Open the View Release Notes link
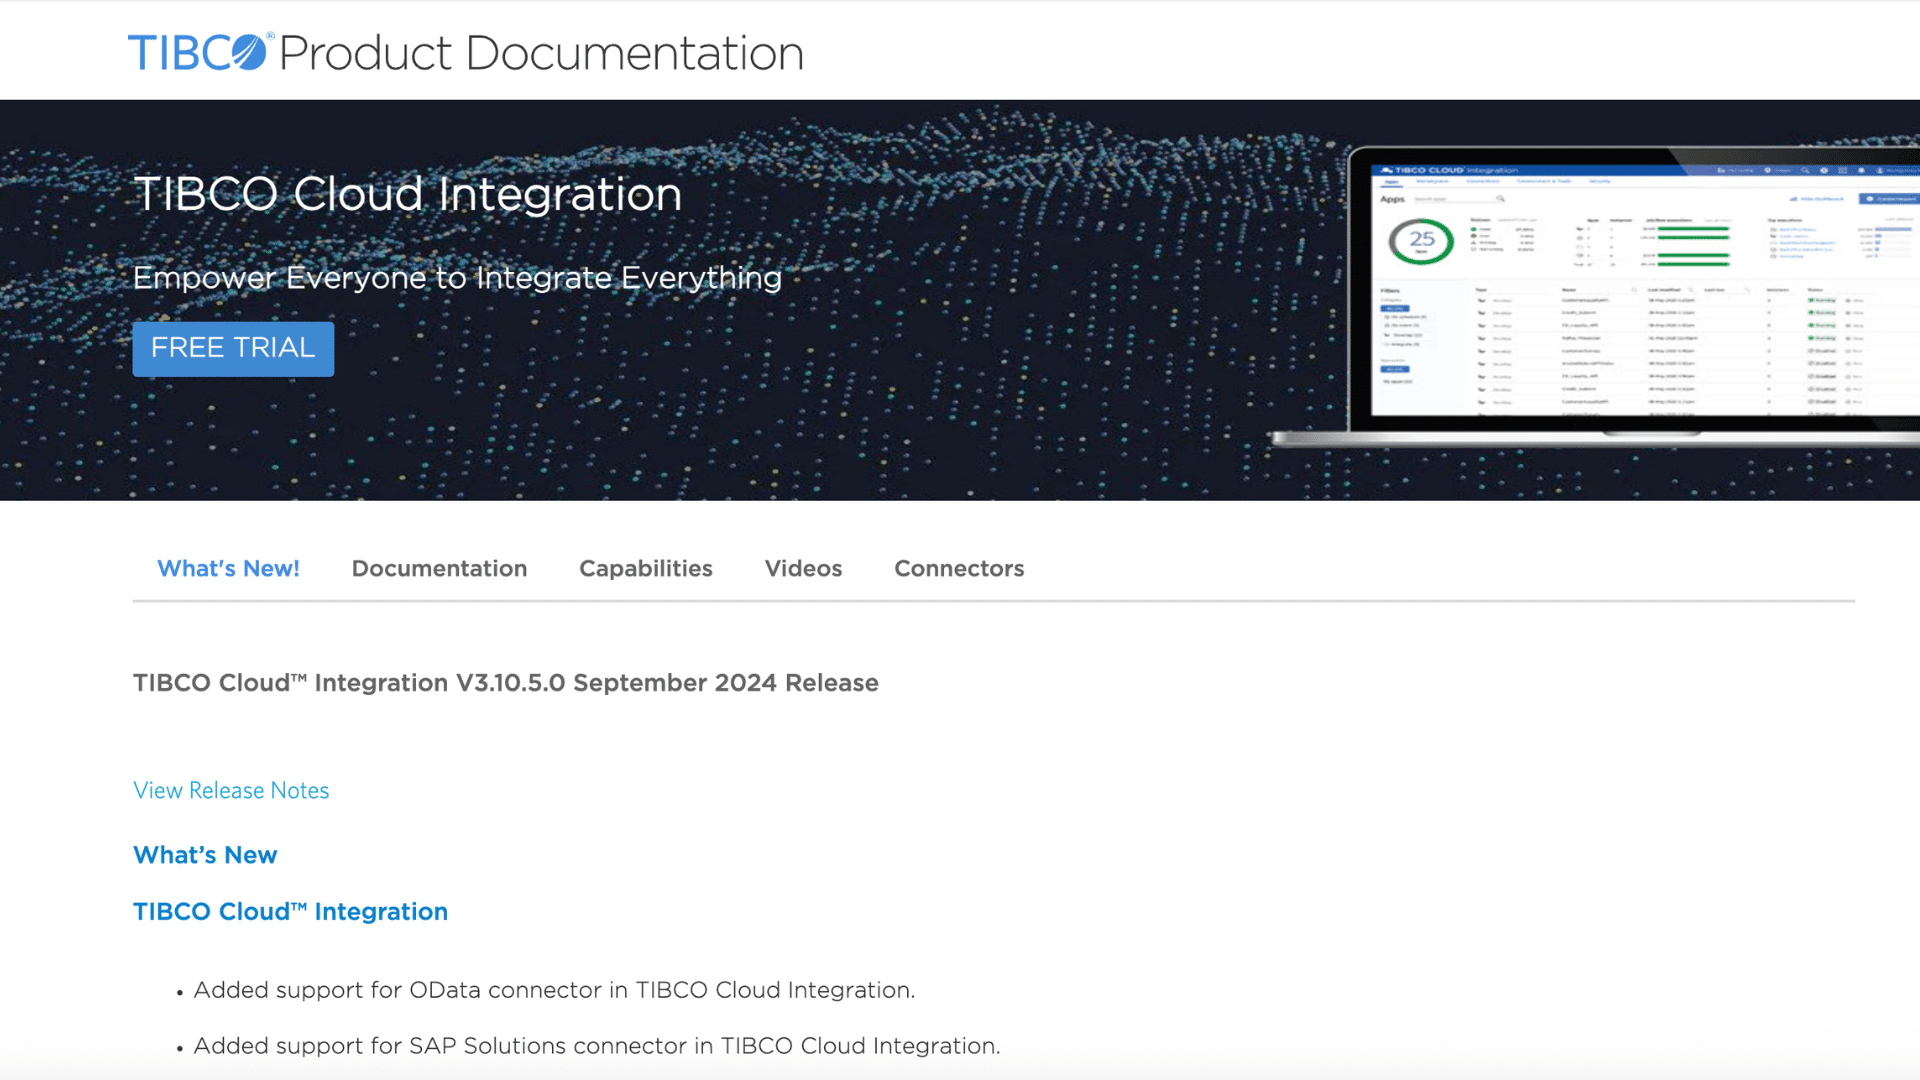 (x=230, y=790)
